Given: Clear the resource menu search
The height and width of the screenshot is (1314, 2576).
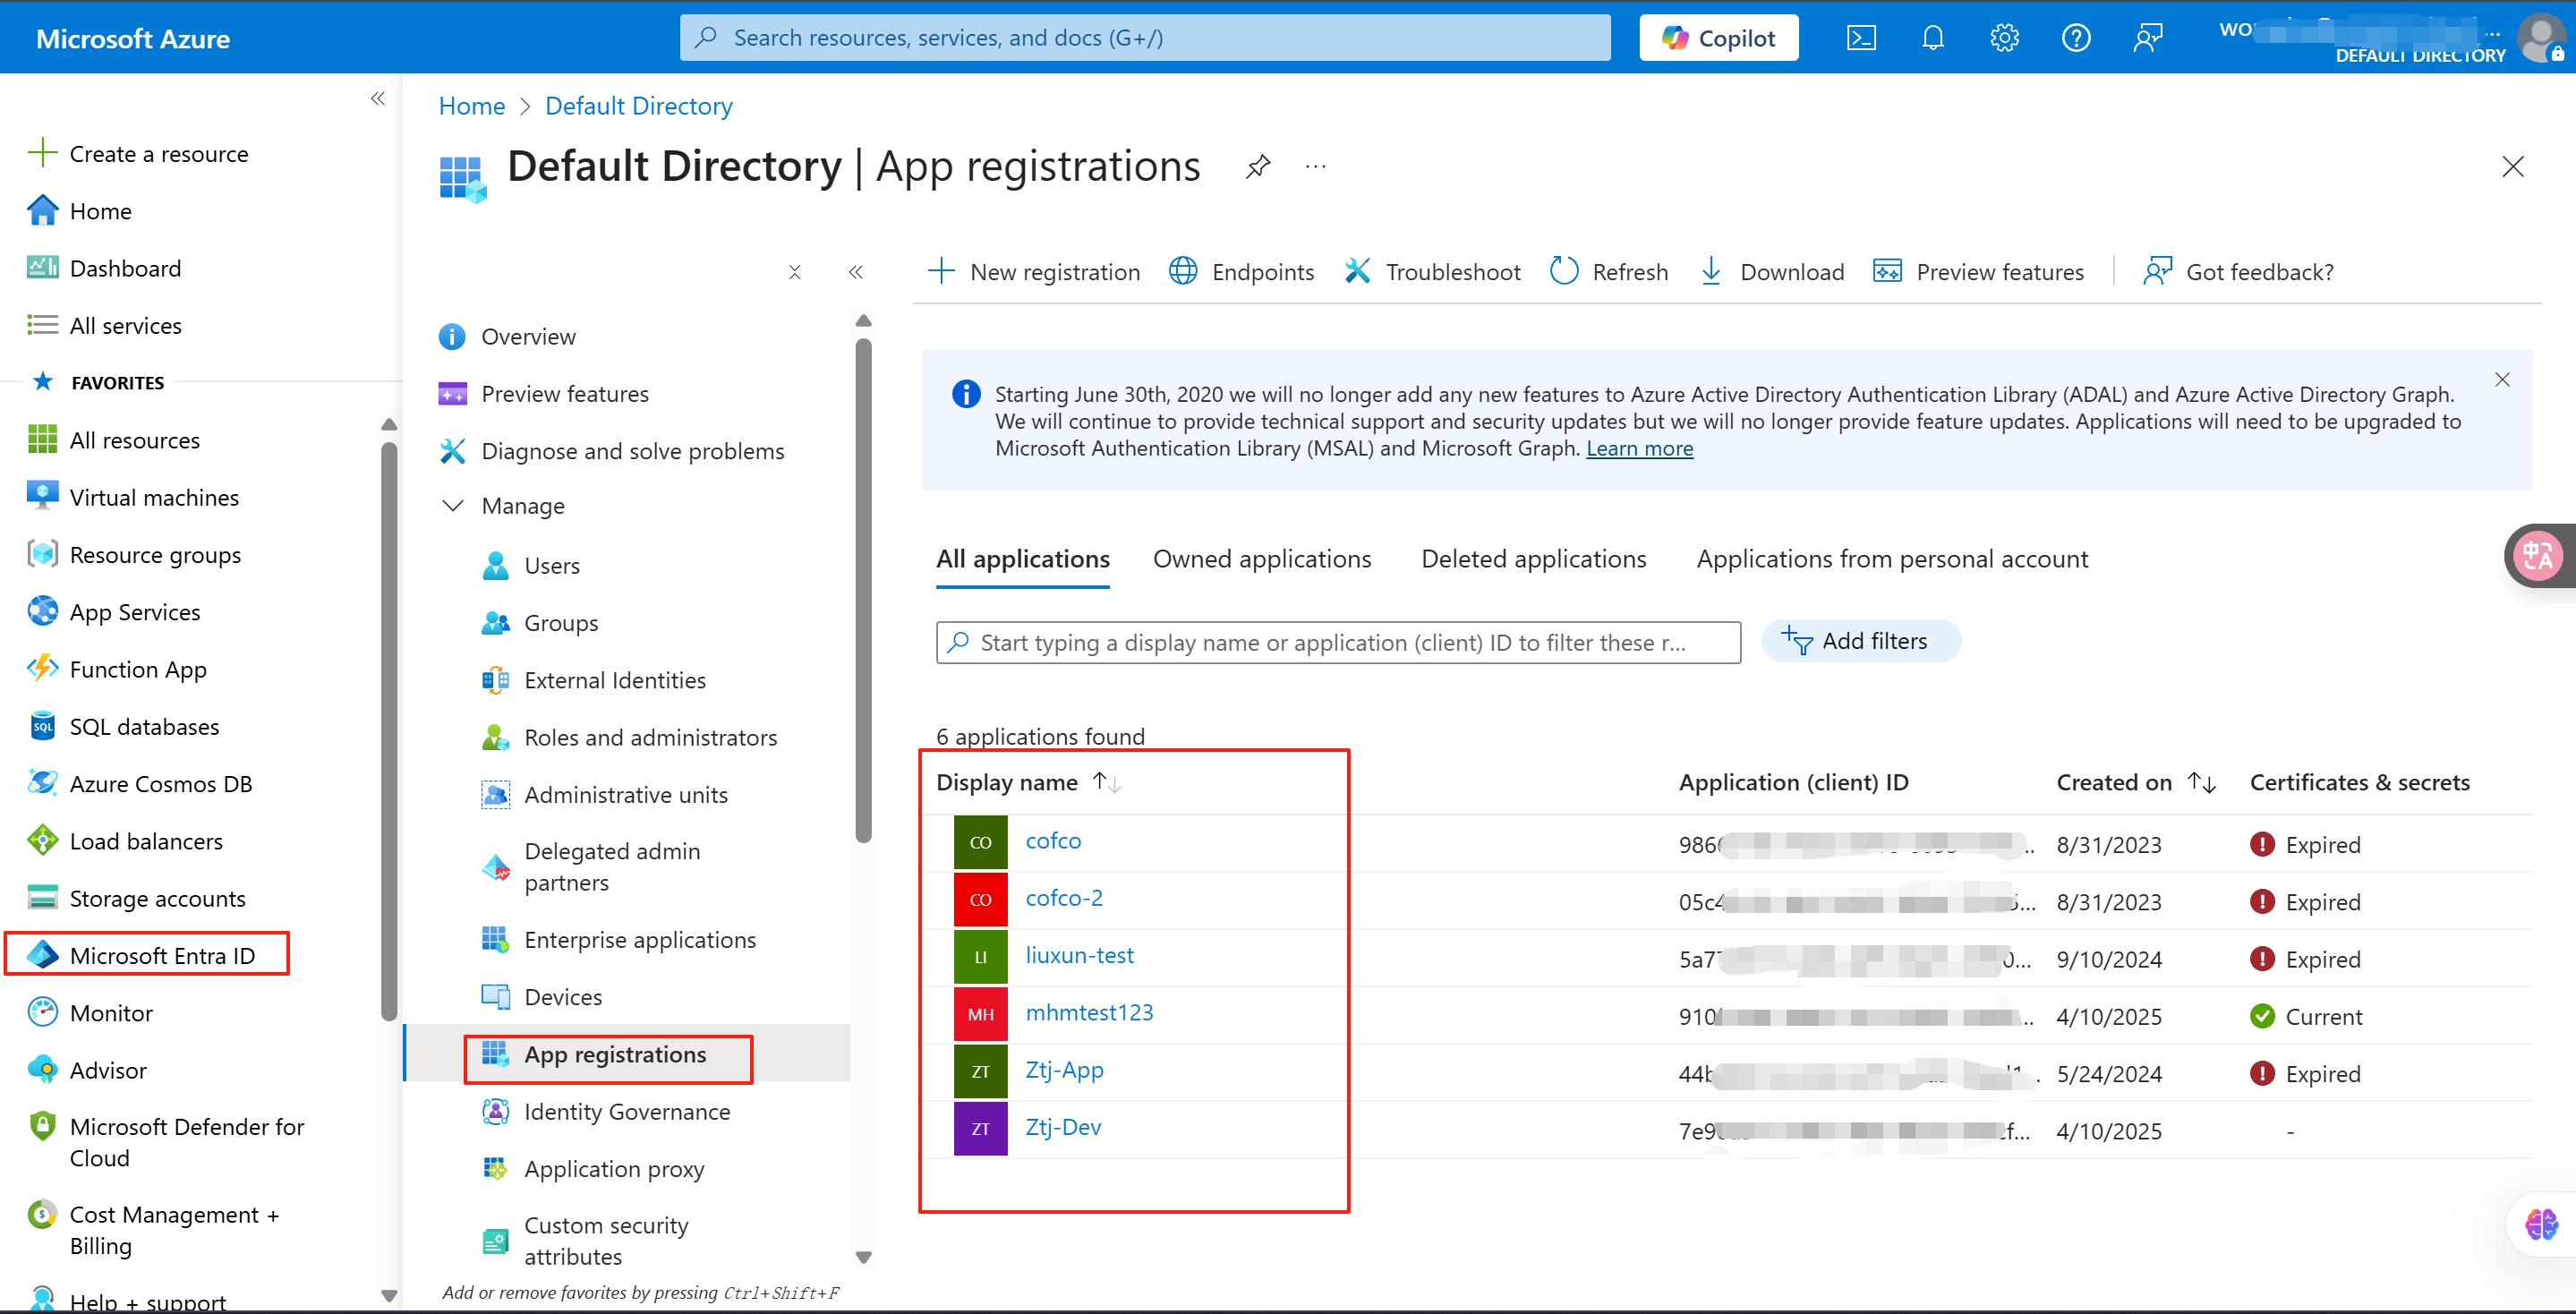Looking at the screenshot, I should click(794, 272).
